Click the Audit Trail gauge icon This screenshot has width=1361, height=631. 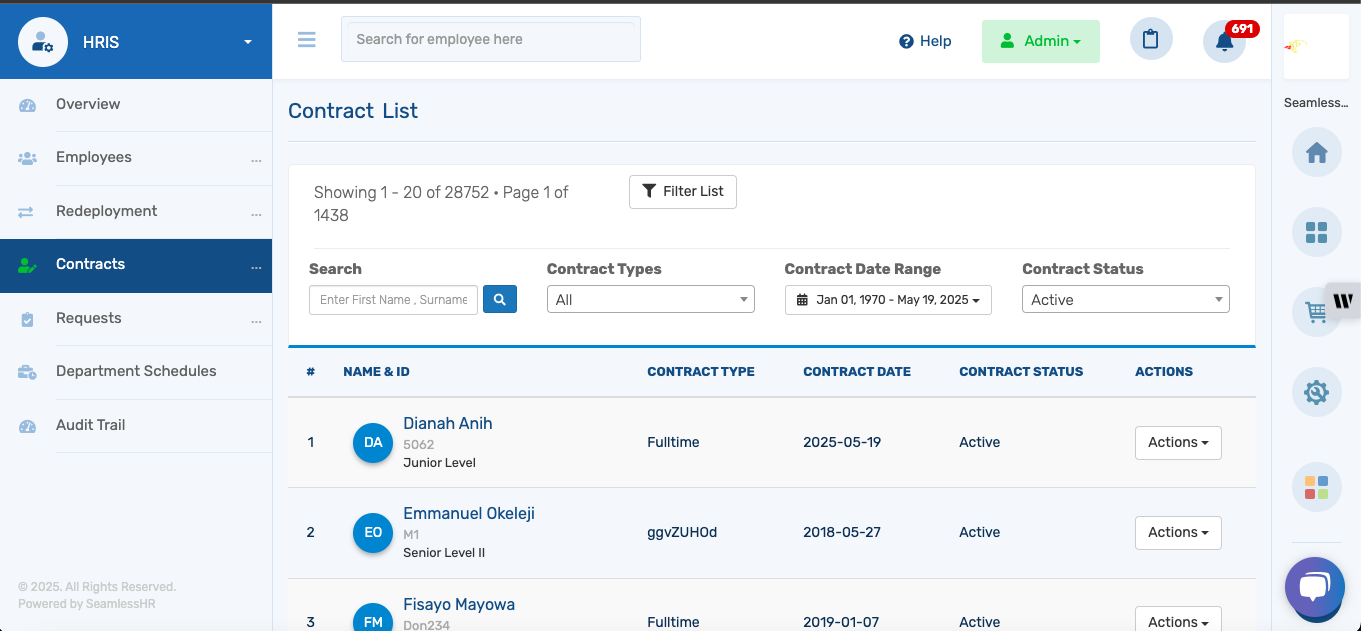pos(27,426)
